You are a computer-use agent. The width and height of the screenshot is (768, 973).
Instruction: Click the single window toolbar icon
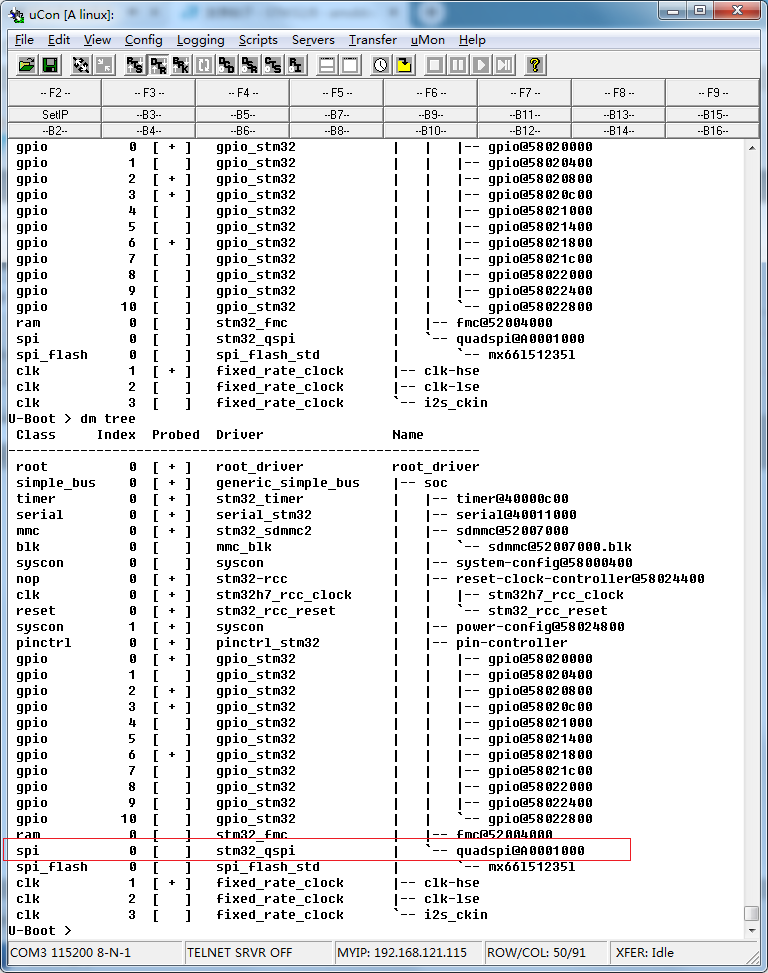(x=350, y=65)
